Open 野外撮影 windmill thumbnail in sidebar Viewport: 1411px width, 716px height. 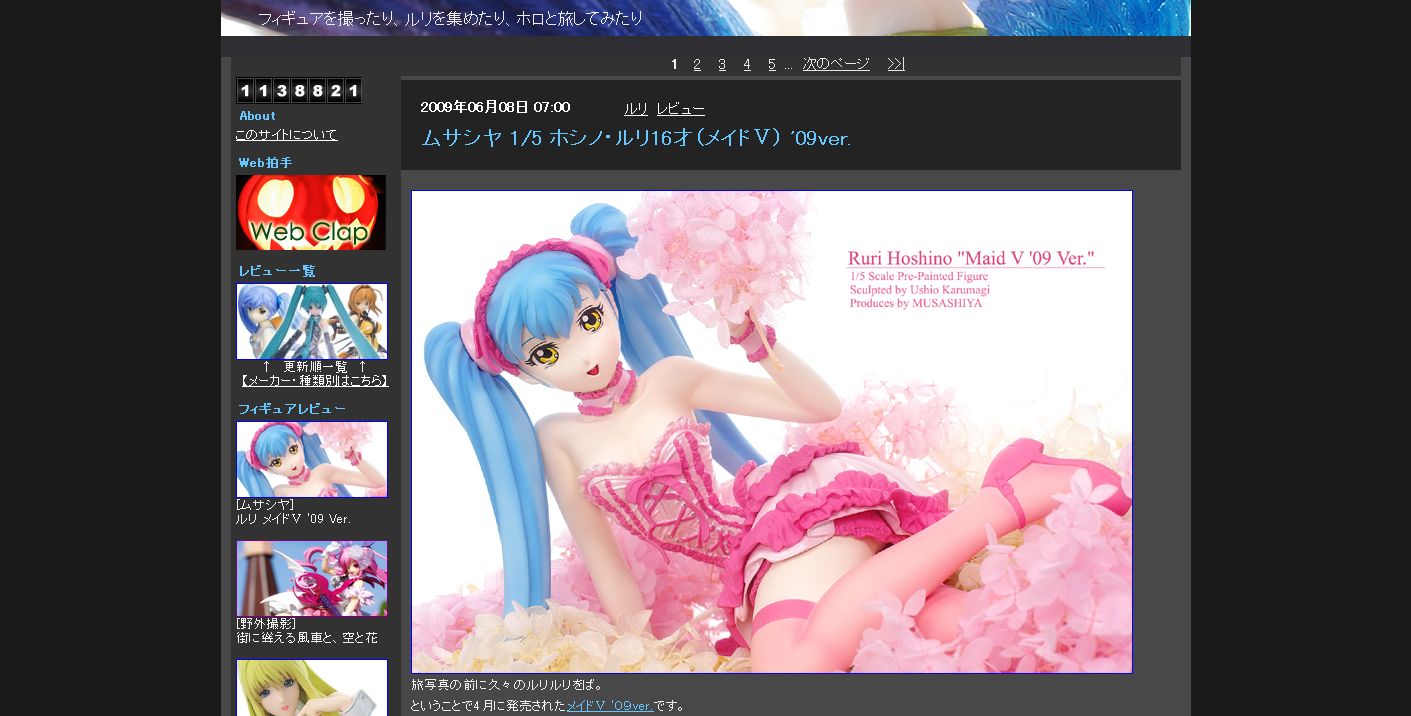click(312, 579)
